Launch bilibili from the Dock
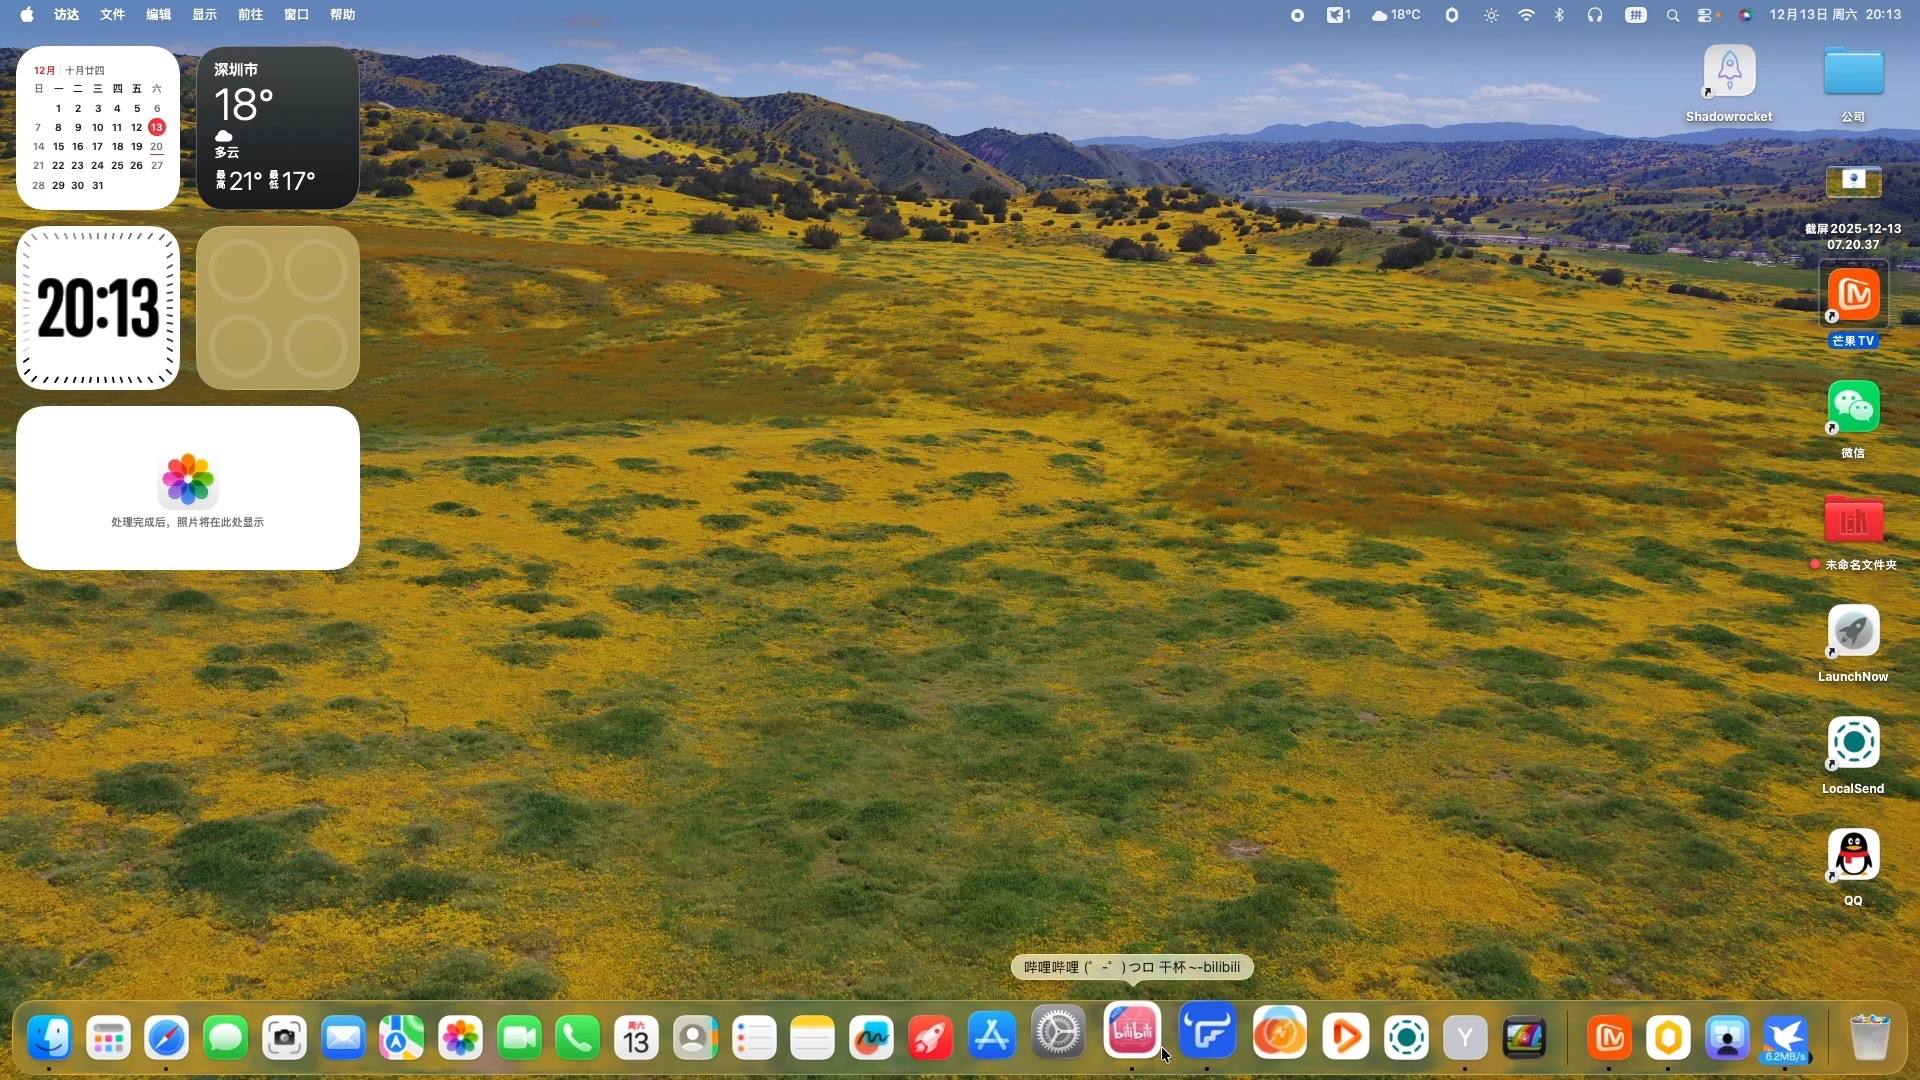The width and height of the screenshot is (1920, 1080). pyautogui.click(x=1132, y=1030)
